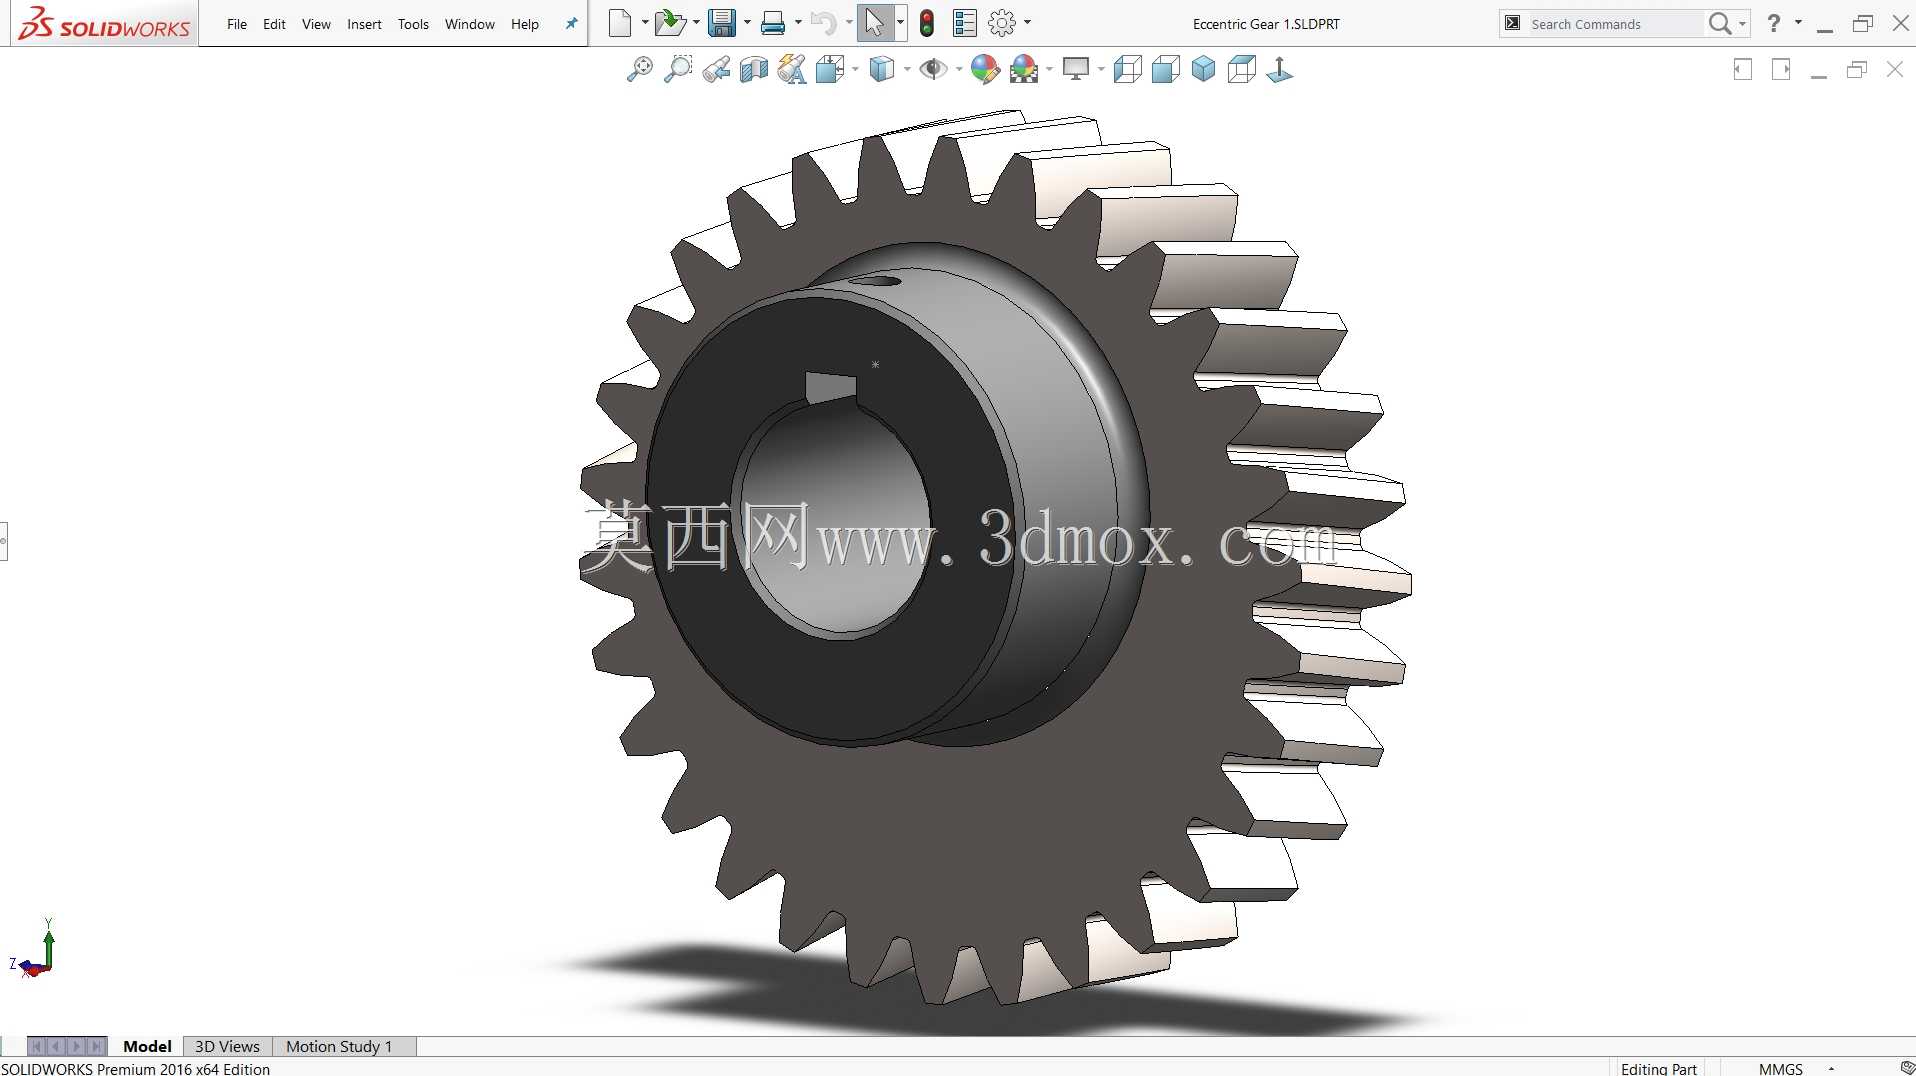The width and height of the screenshot is (1916, 1076).
Task: Expand the Hide/Show Items dropdown arrow
Action: (959, 69)
